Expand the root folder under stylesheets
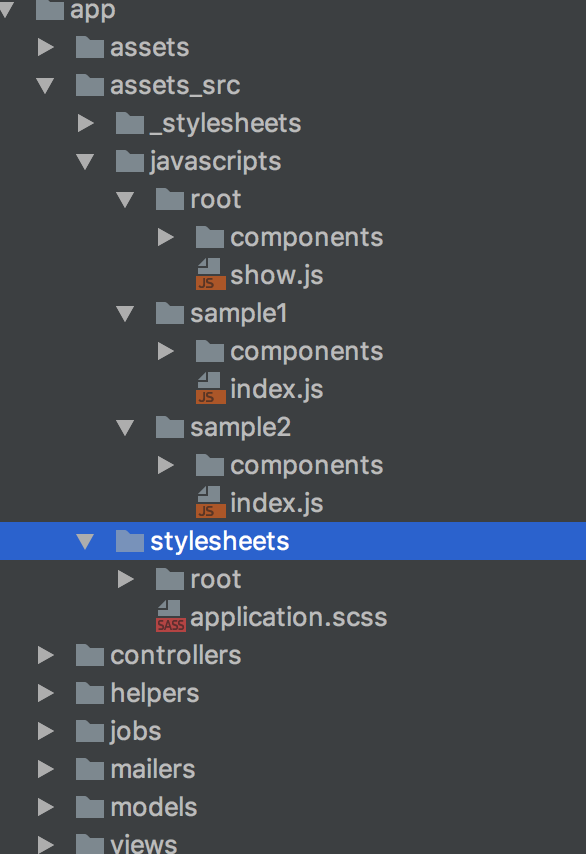 click(126, 579)
